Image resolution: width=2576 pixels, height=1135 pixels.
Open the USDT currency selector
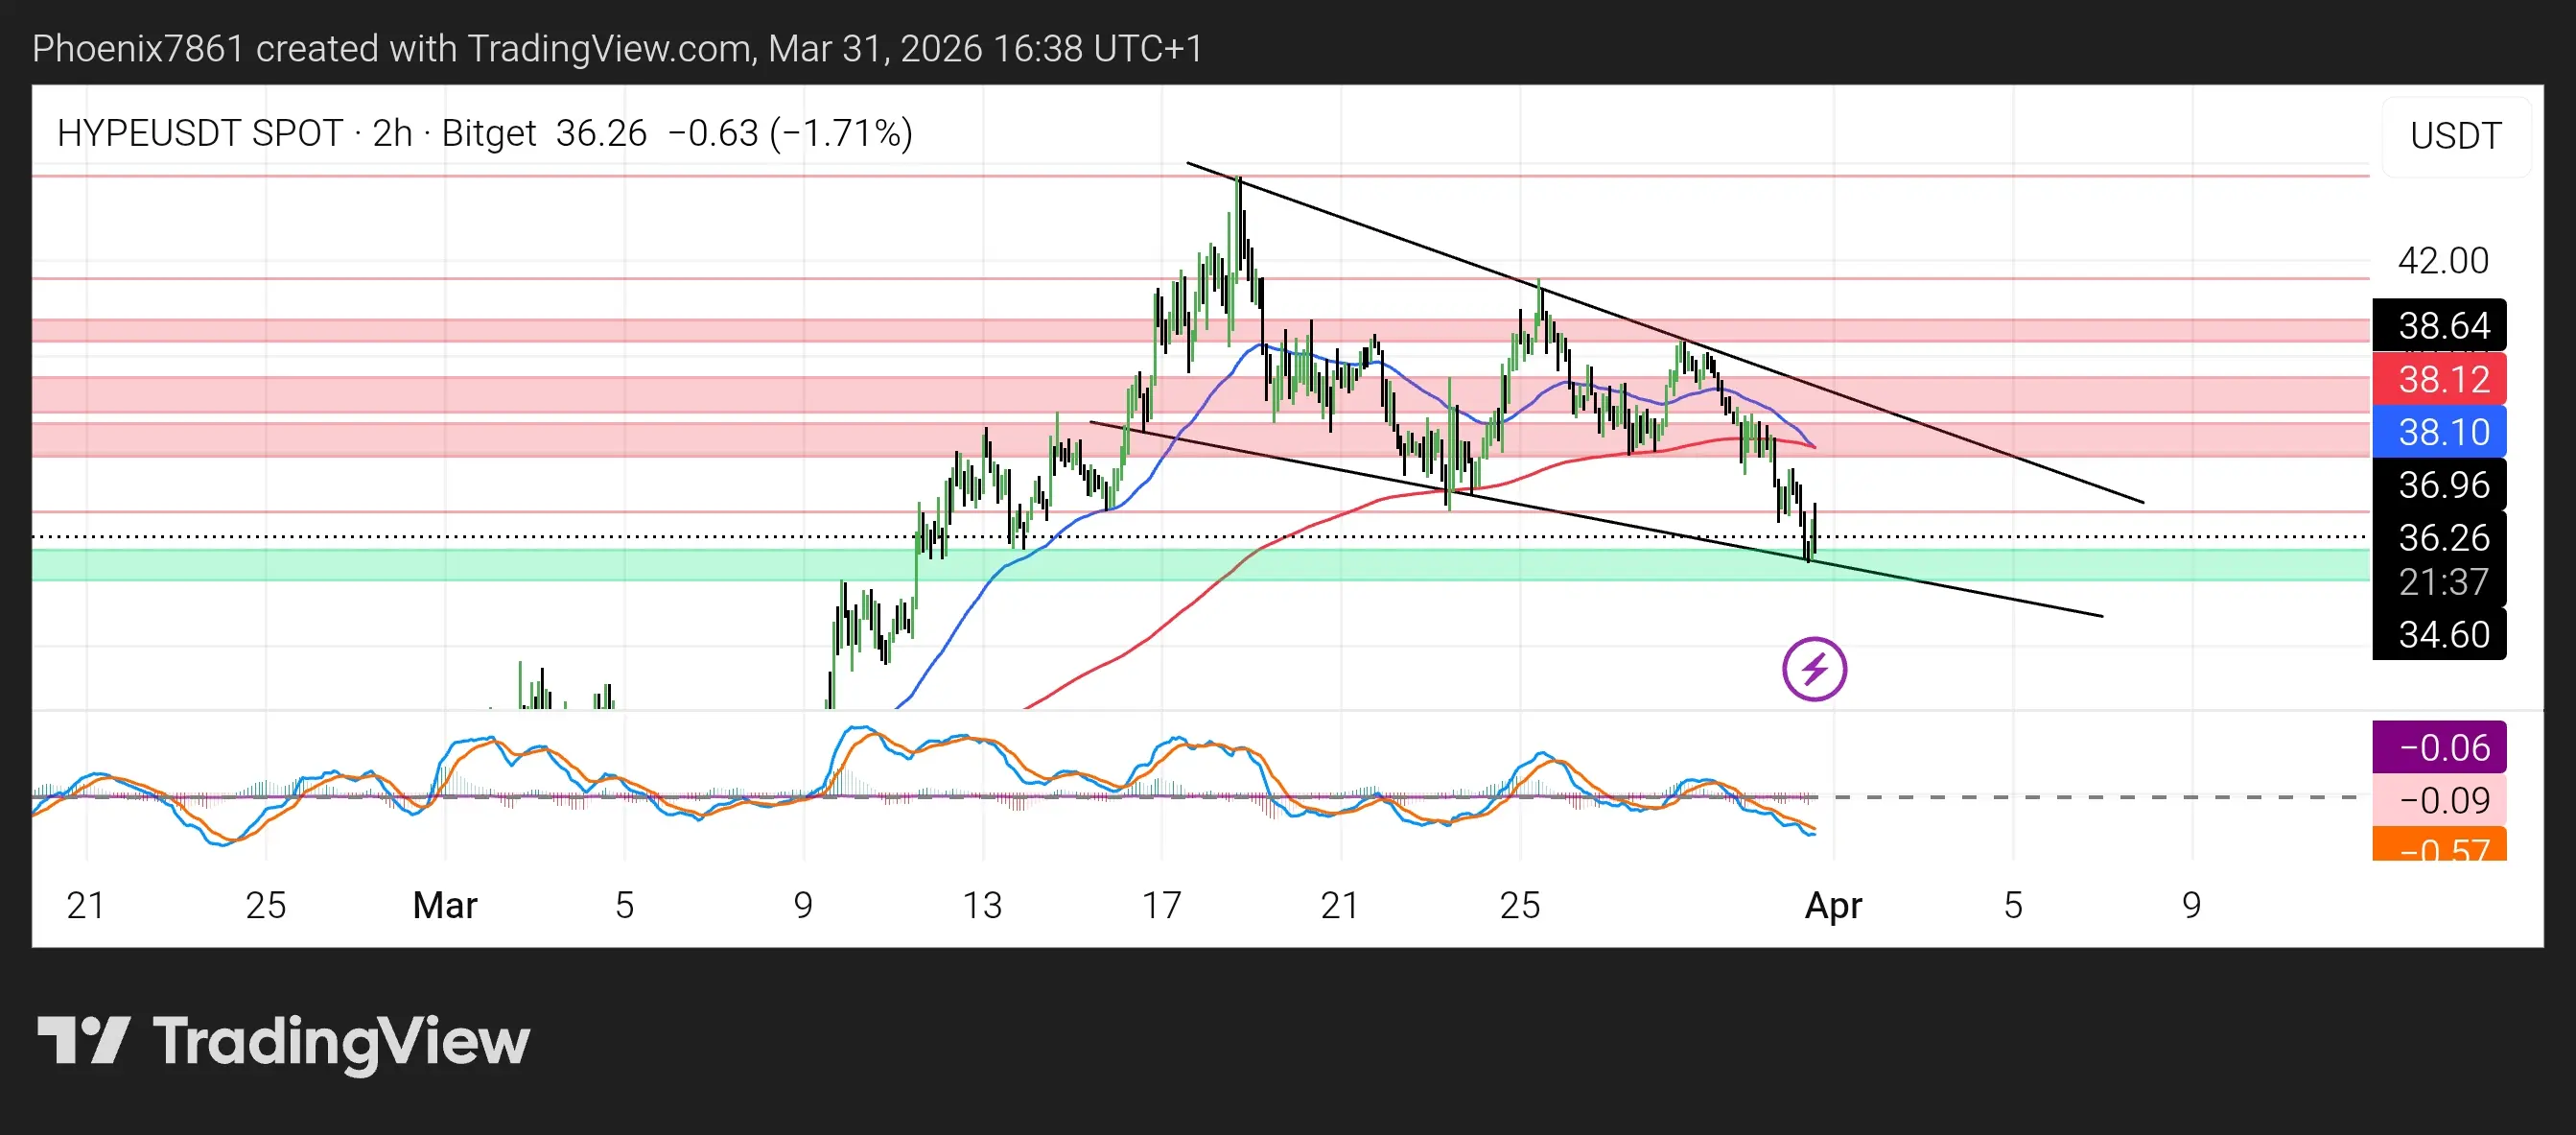coord(2455,136)
